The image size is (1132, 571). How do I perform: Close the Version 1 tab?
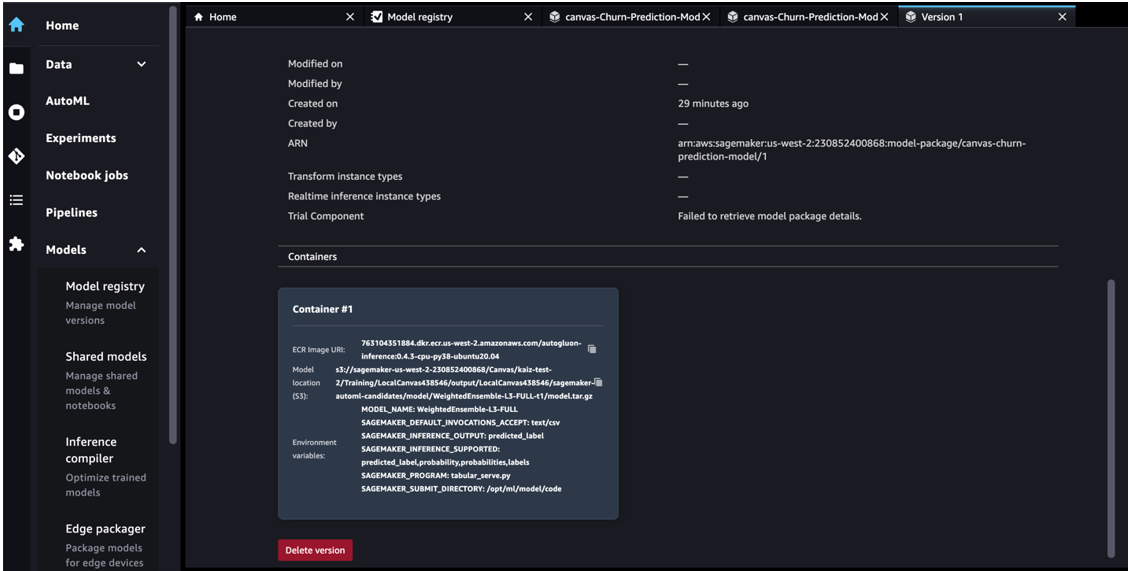coord(1062,17)
